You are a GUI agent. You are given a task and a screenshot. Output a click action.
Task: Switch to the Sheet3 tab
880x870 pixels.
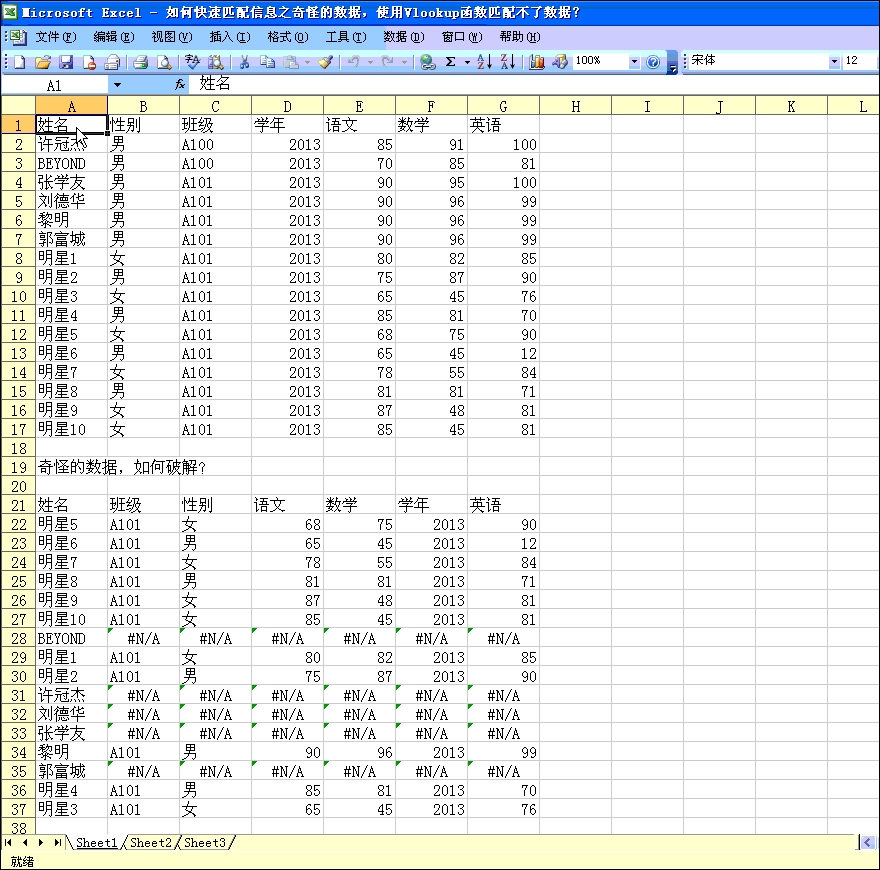coord(205,843)
